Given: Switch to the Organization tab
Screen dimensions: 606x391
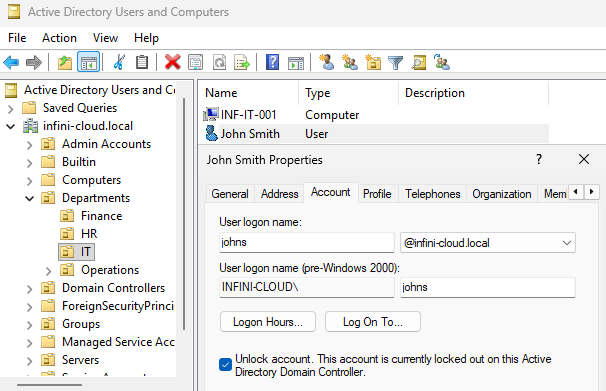Looking at the screenshot, I should click(502, 194).
